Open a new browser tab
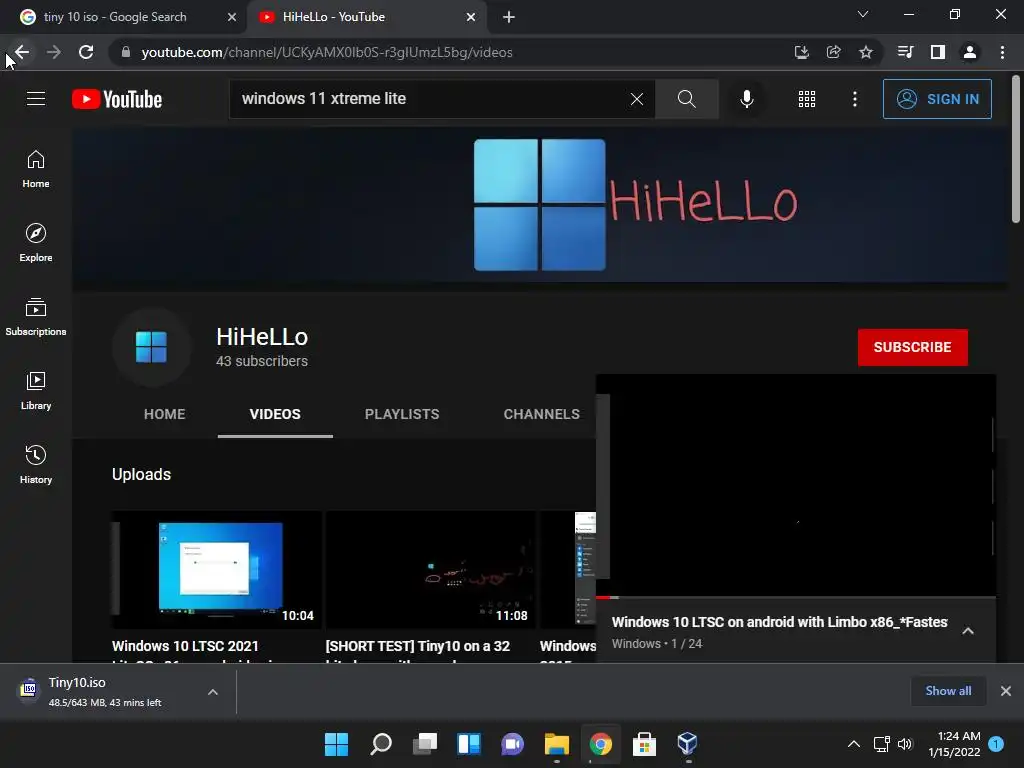This screenshot has height=768, width=1024. [509, 17]
